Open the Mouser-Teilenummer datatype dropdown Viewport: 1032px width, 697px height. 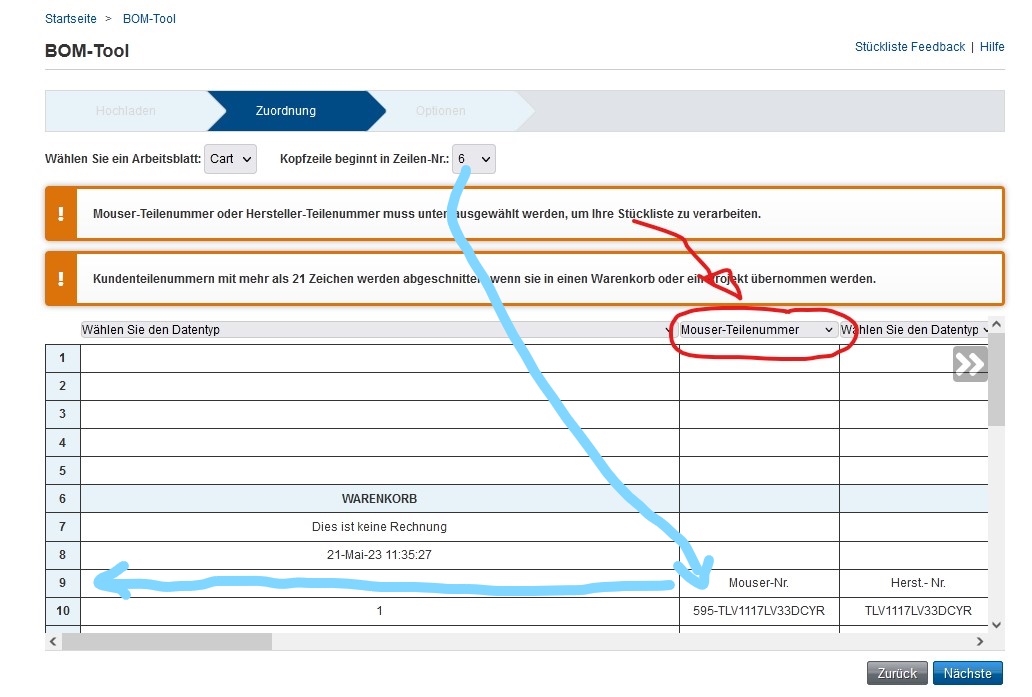(x=758, y=330)
